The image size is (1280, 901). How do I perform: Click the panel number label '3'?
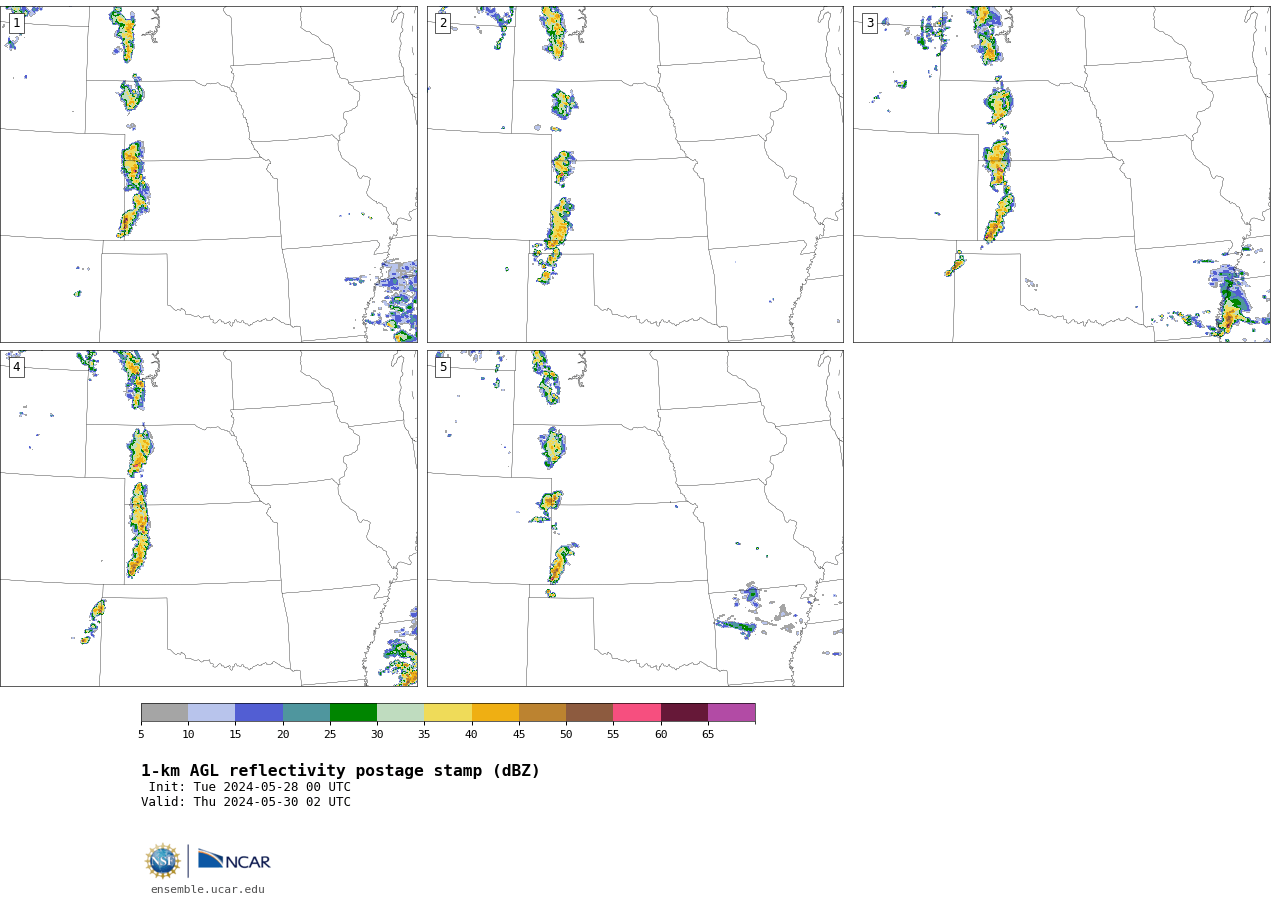point(869,23)
